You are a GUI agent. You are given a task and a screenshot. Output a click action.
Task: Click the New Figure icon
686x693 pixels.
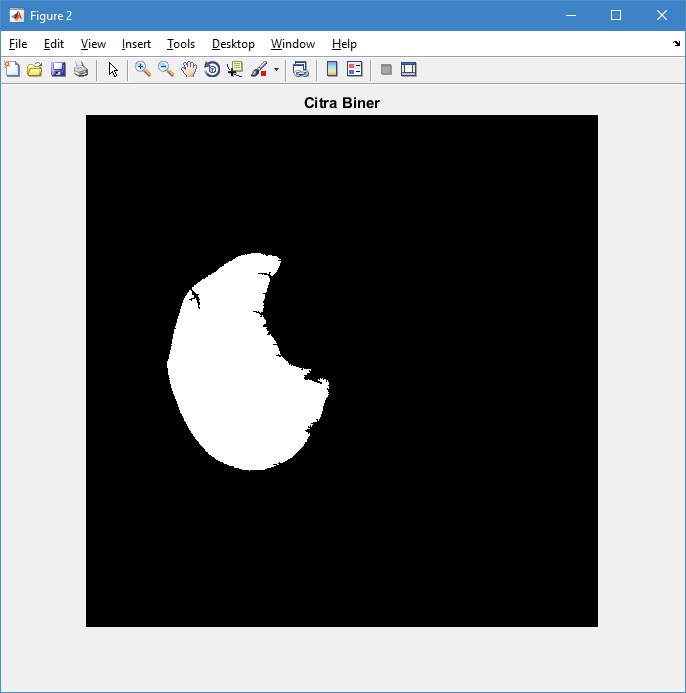(12, 69)
